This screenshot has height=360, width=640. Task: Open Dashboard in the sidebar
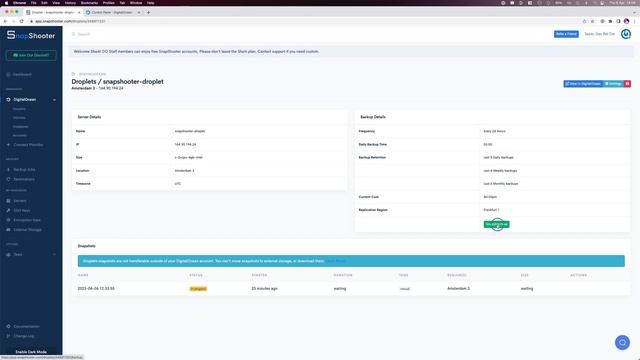coord(22,75)
